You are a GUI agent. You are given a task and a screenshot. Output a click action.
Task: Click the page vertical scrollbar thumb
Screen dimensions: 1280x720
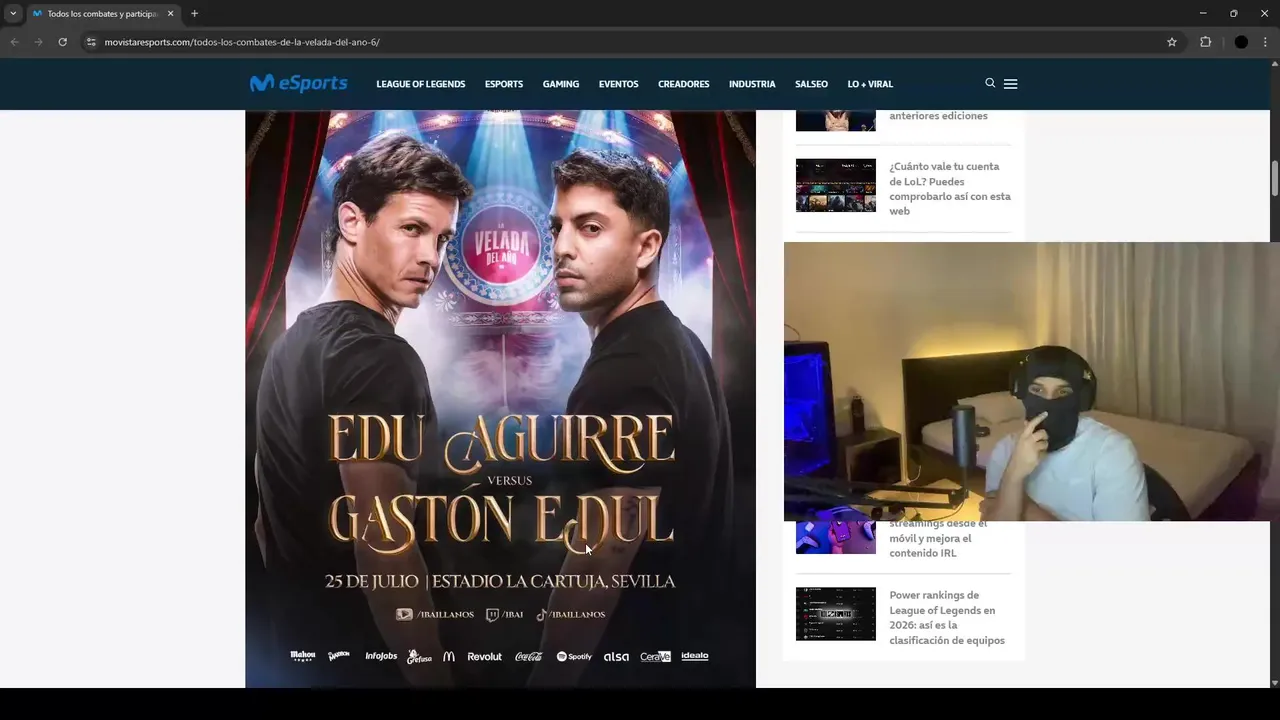tap(1274, 178)
